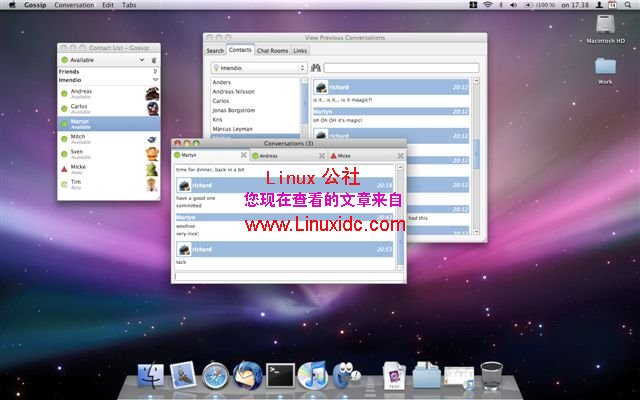Screen dimensions: 640x400
Task: Open the Trash in the Dock
Action: pos(491,376)
